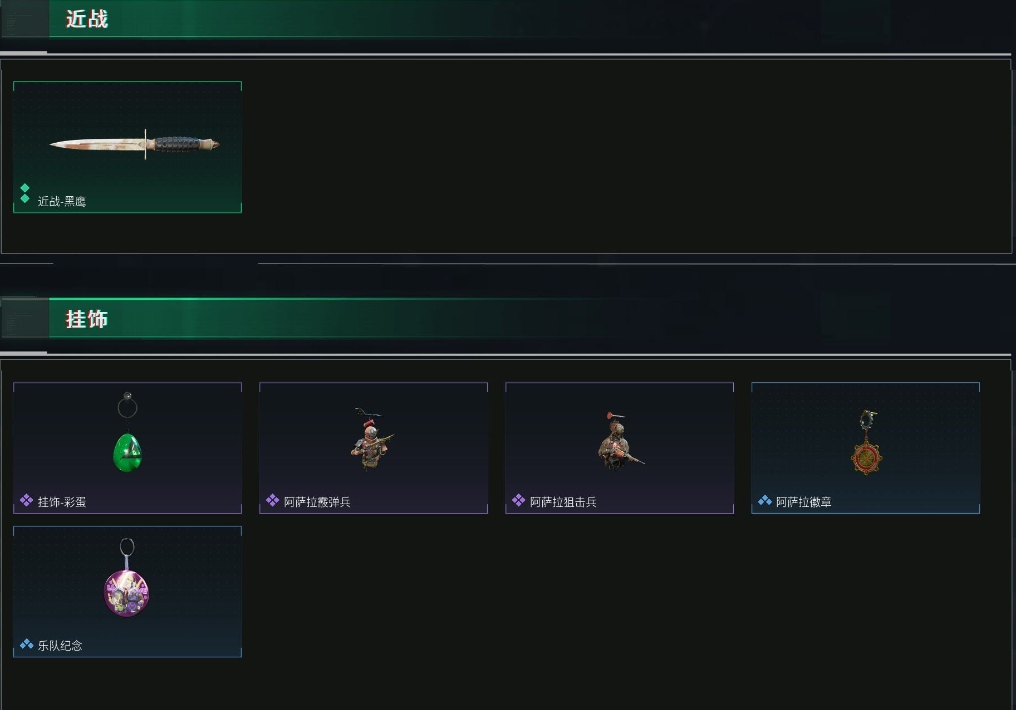Click the 乐队纪念 item label
The width and height of the screenshot is (1016, 710).
[60, 646]
